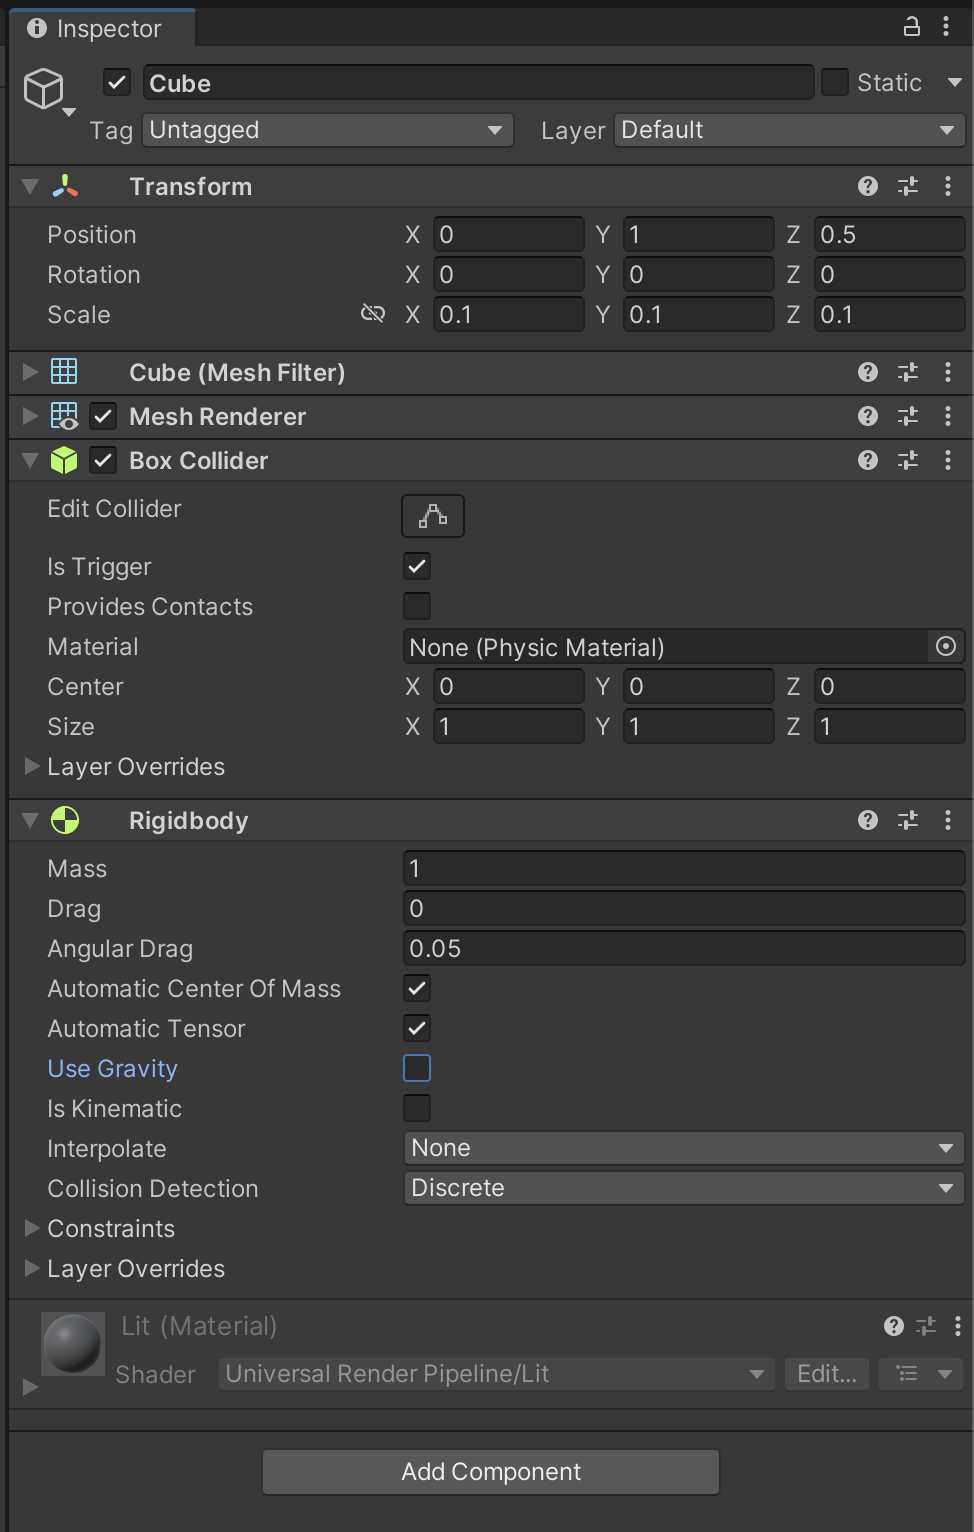Open Inspector tab options menu

point(946,27)
